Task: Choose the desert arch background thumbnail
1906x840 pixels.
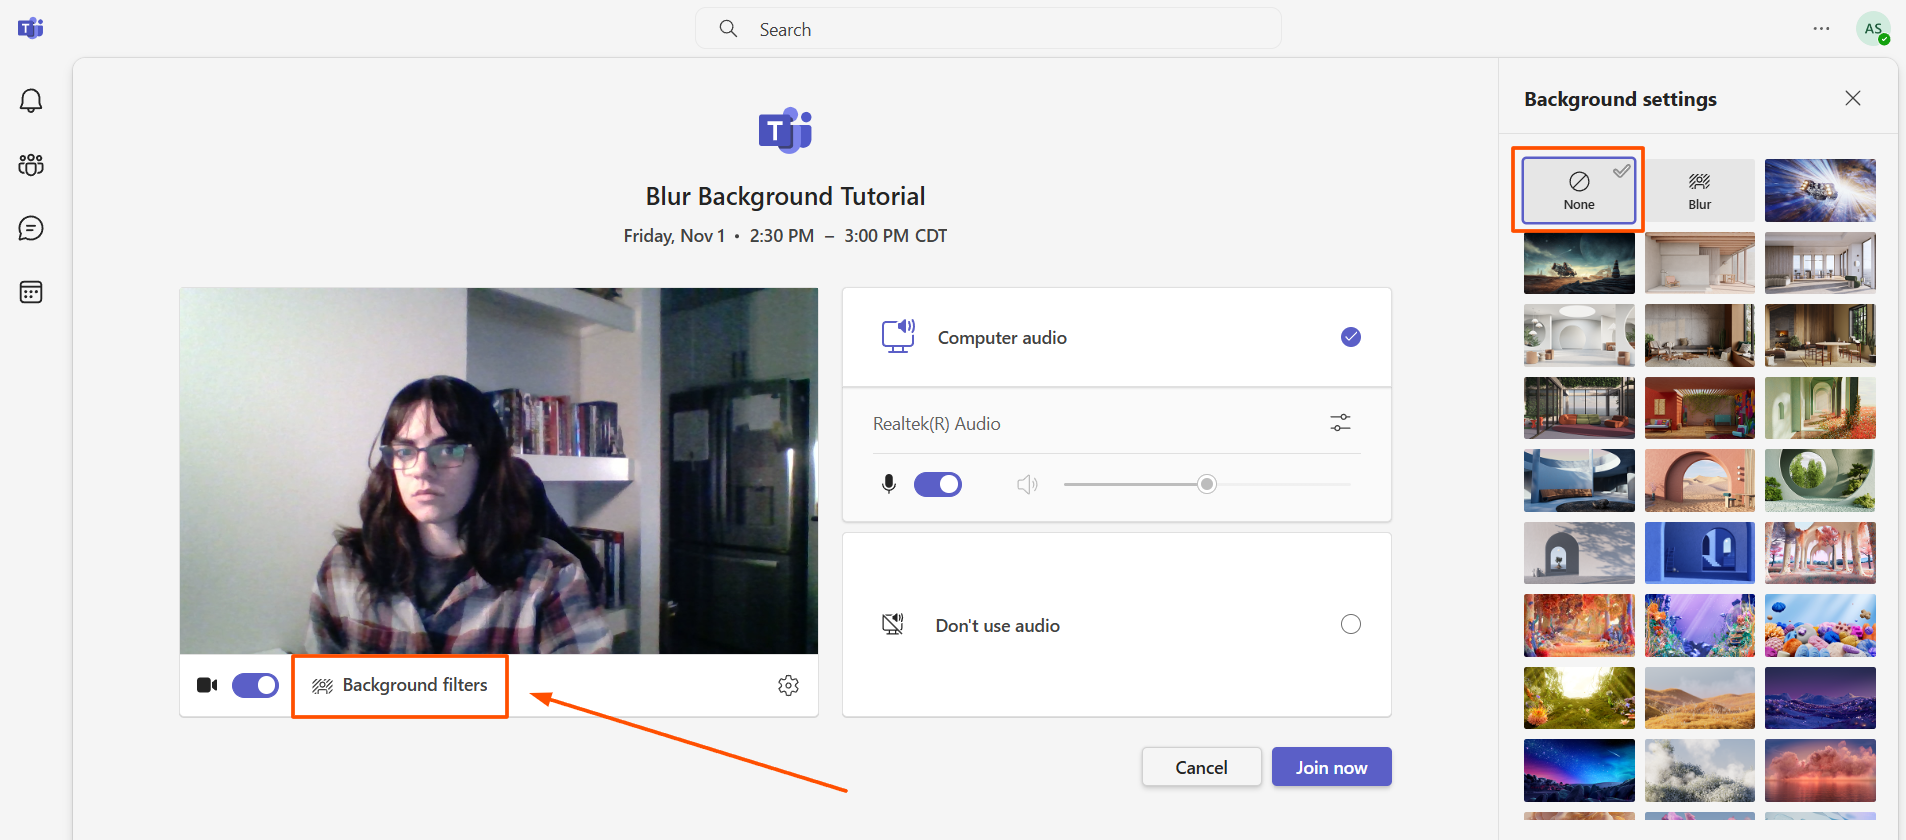Action: [1700, 480]
